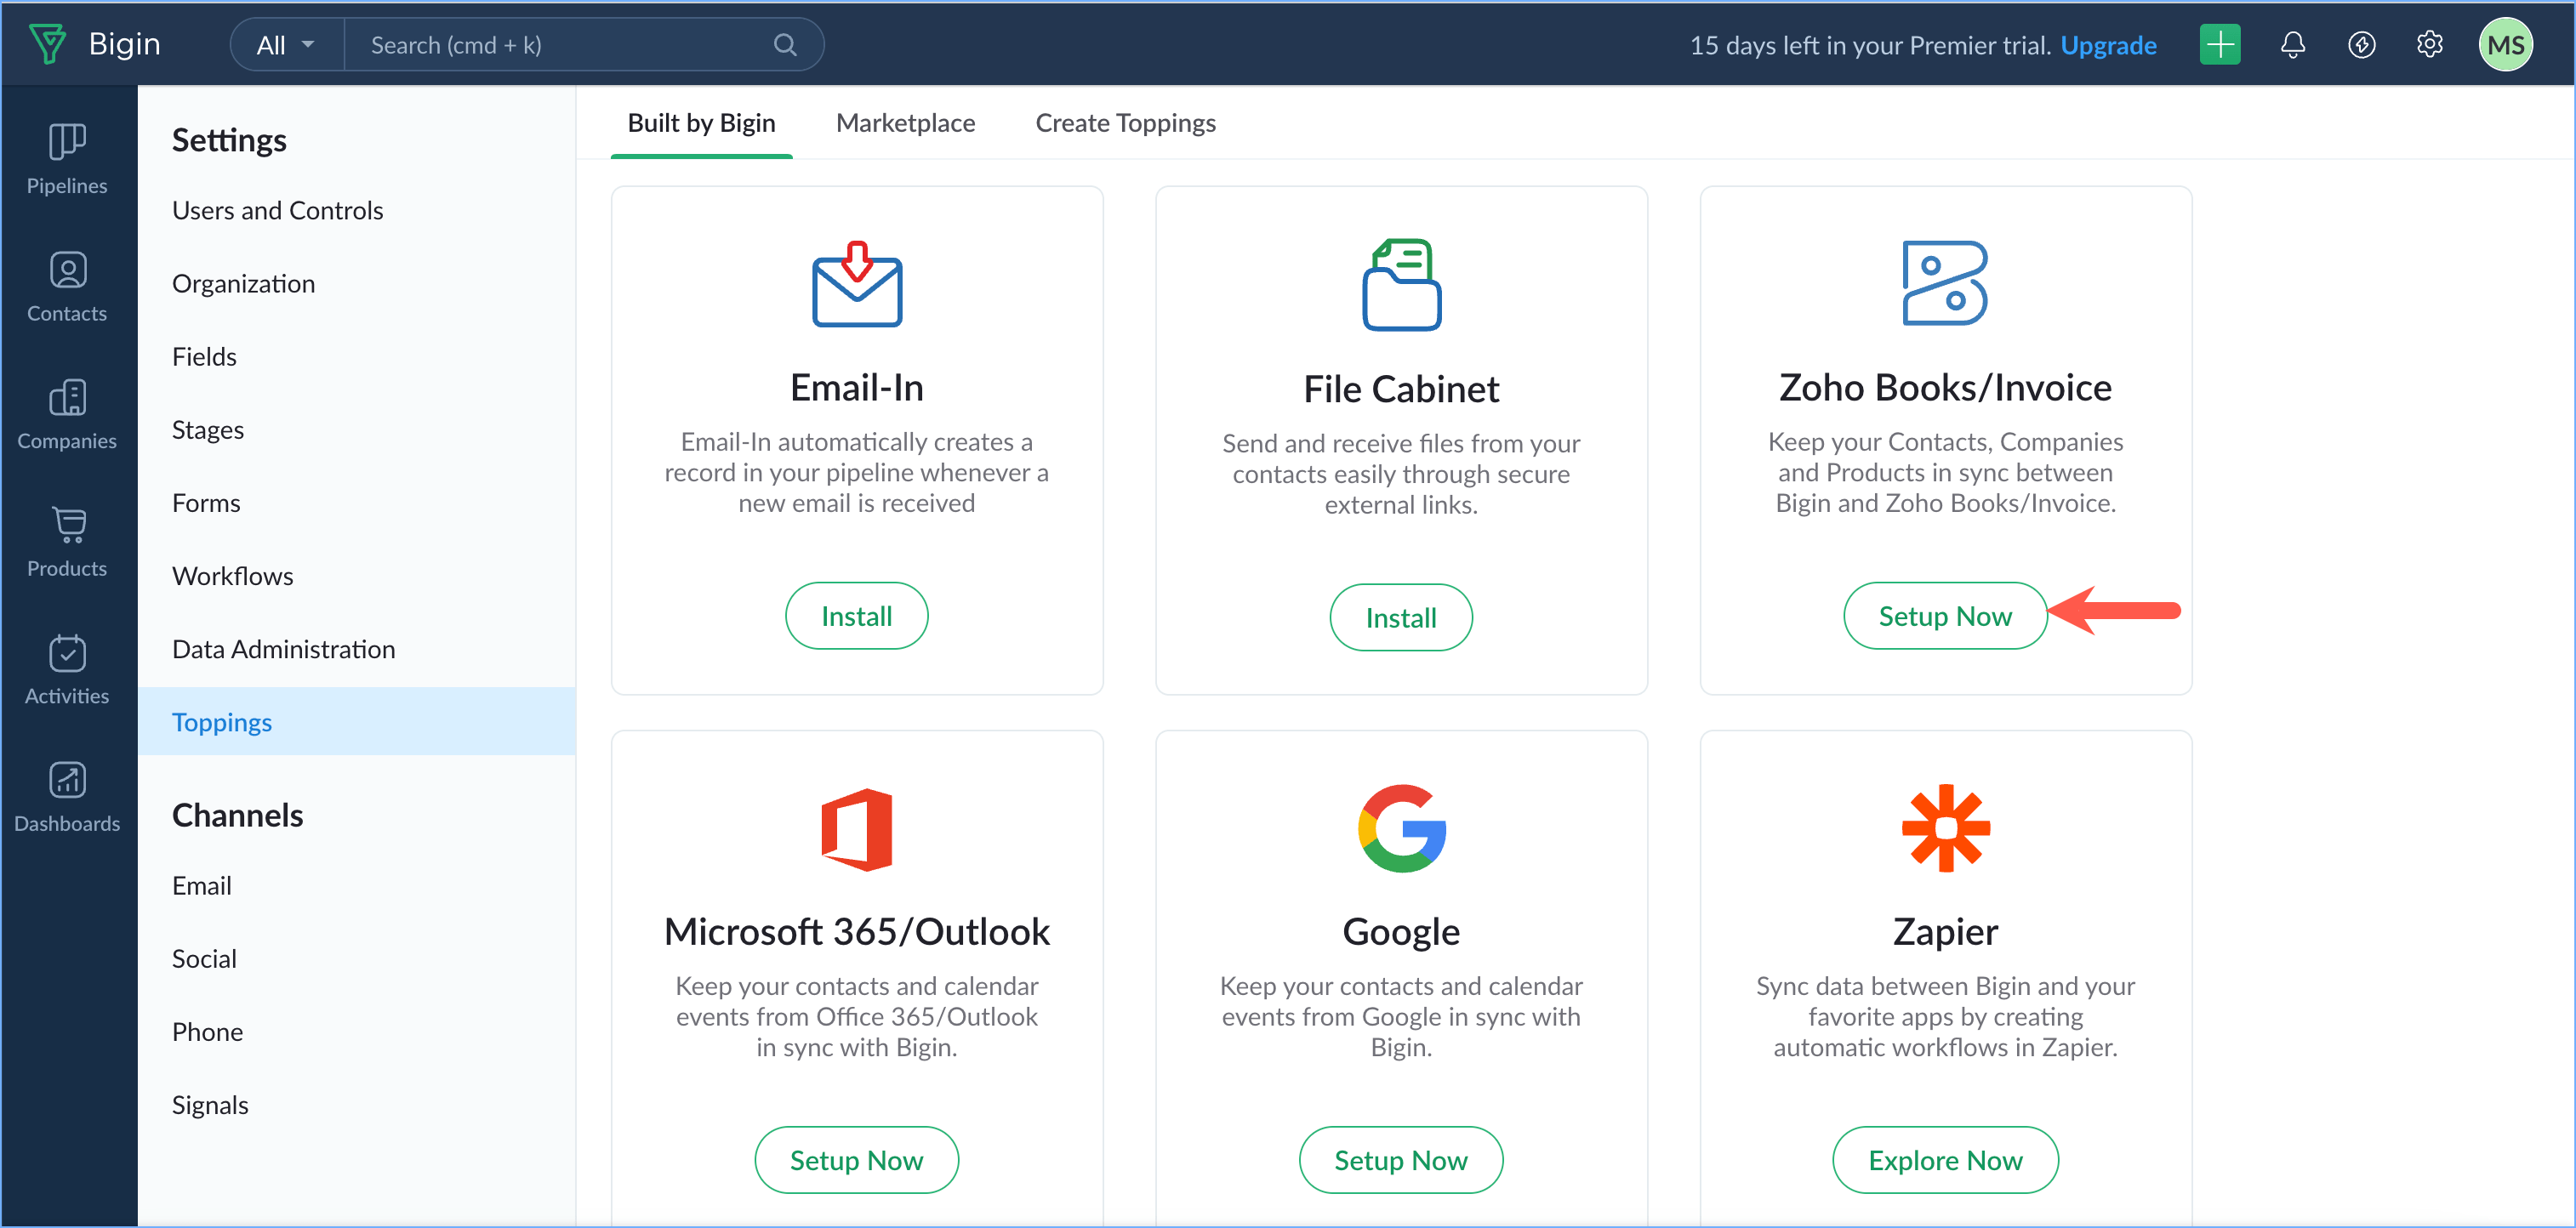The image size is (2576, 1228).
Task: Install the Email-In topping
Action: tap(856, 616)
